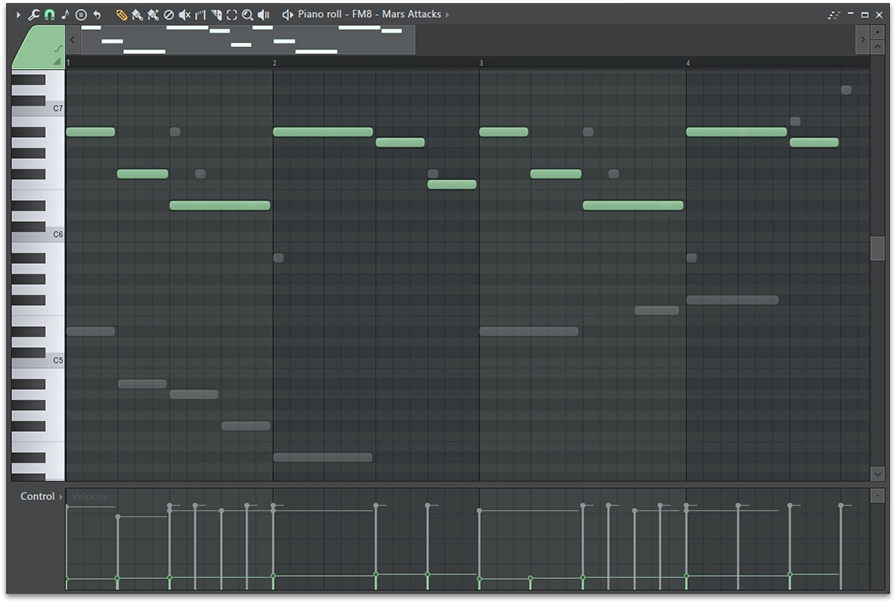This screenshot has height=603, width=896.
Task: Activate the Slice tool
Action: [x=216, y=14]
